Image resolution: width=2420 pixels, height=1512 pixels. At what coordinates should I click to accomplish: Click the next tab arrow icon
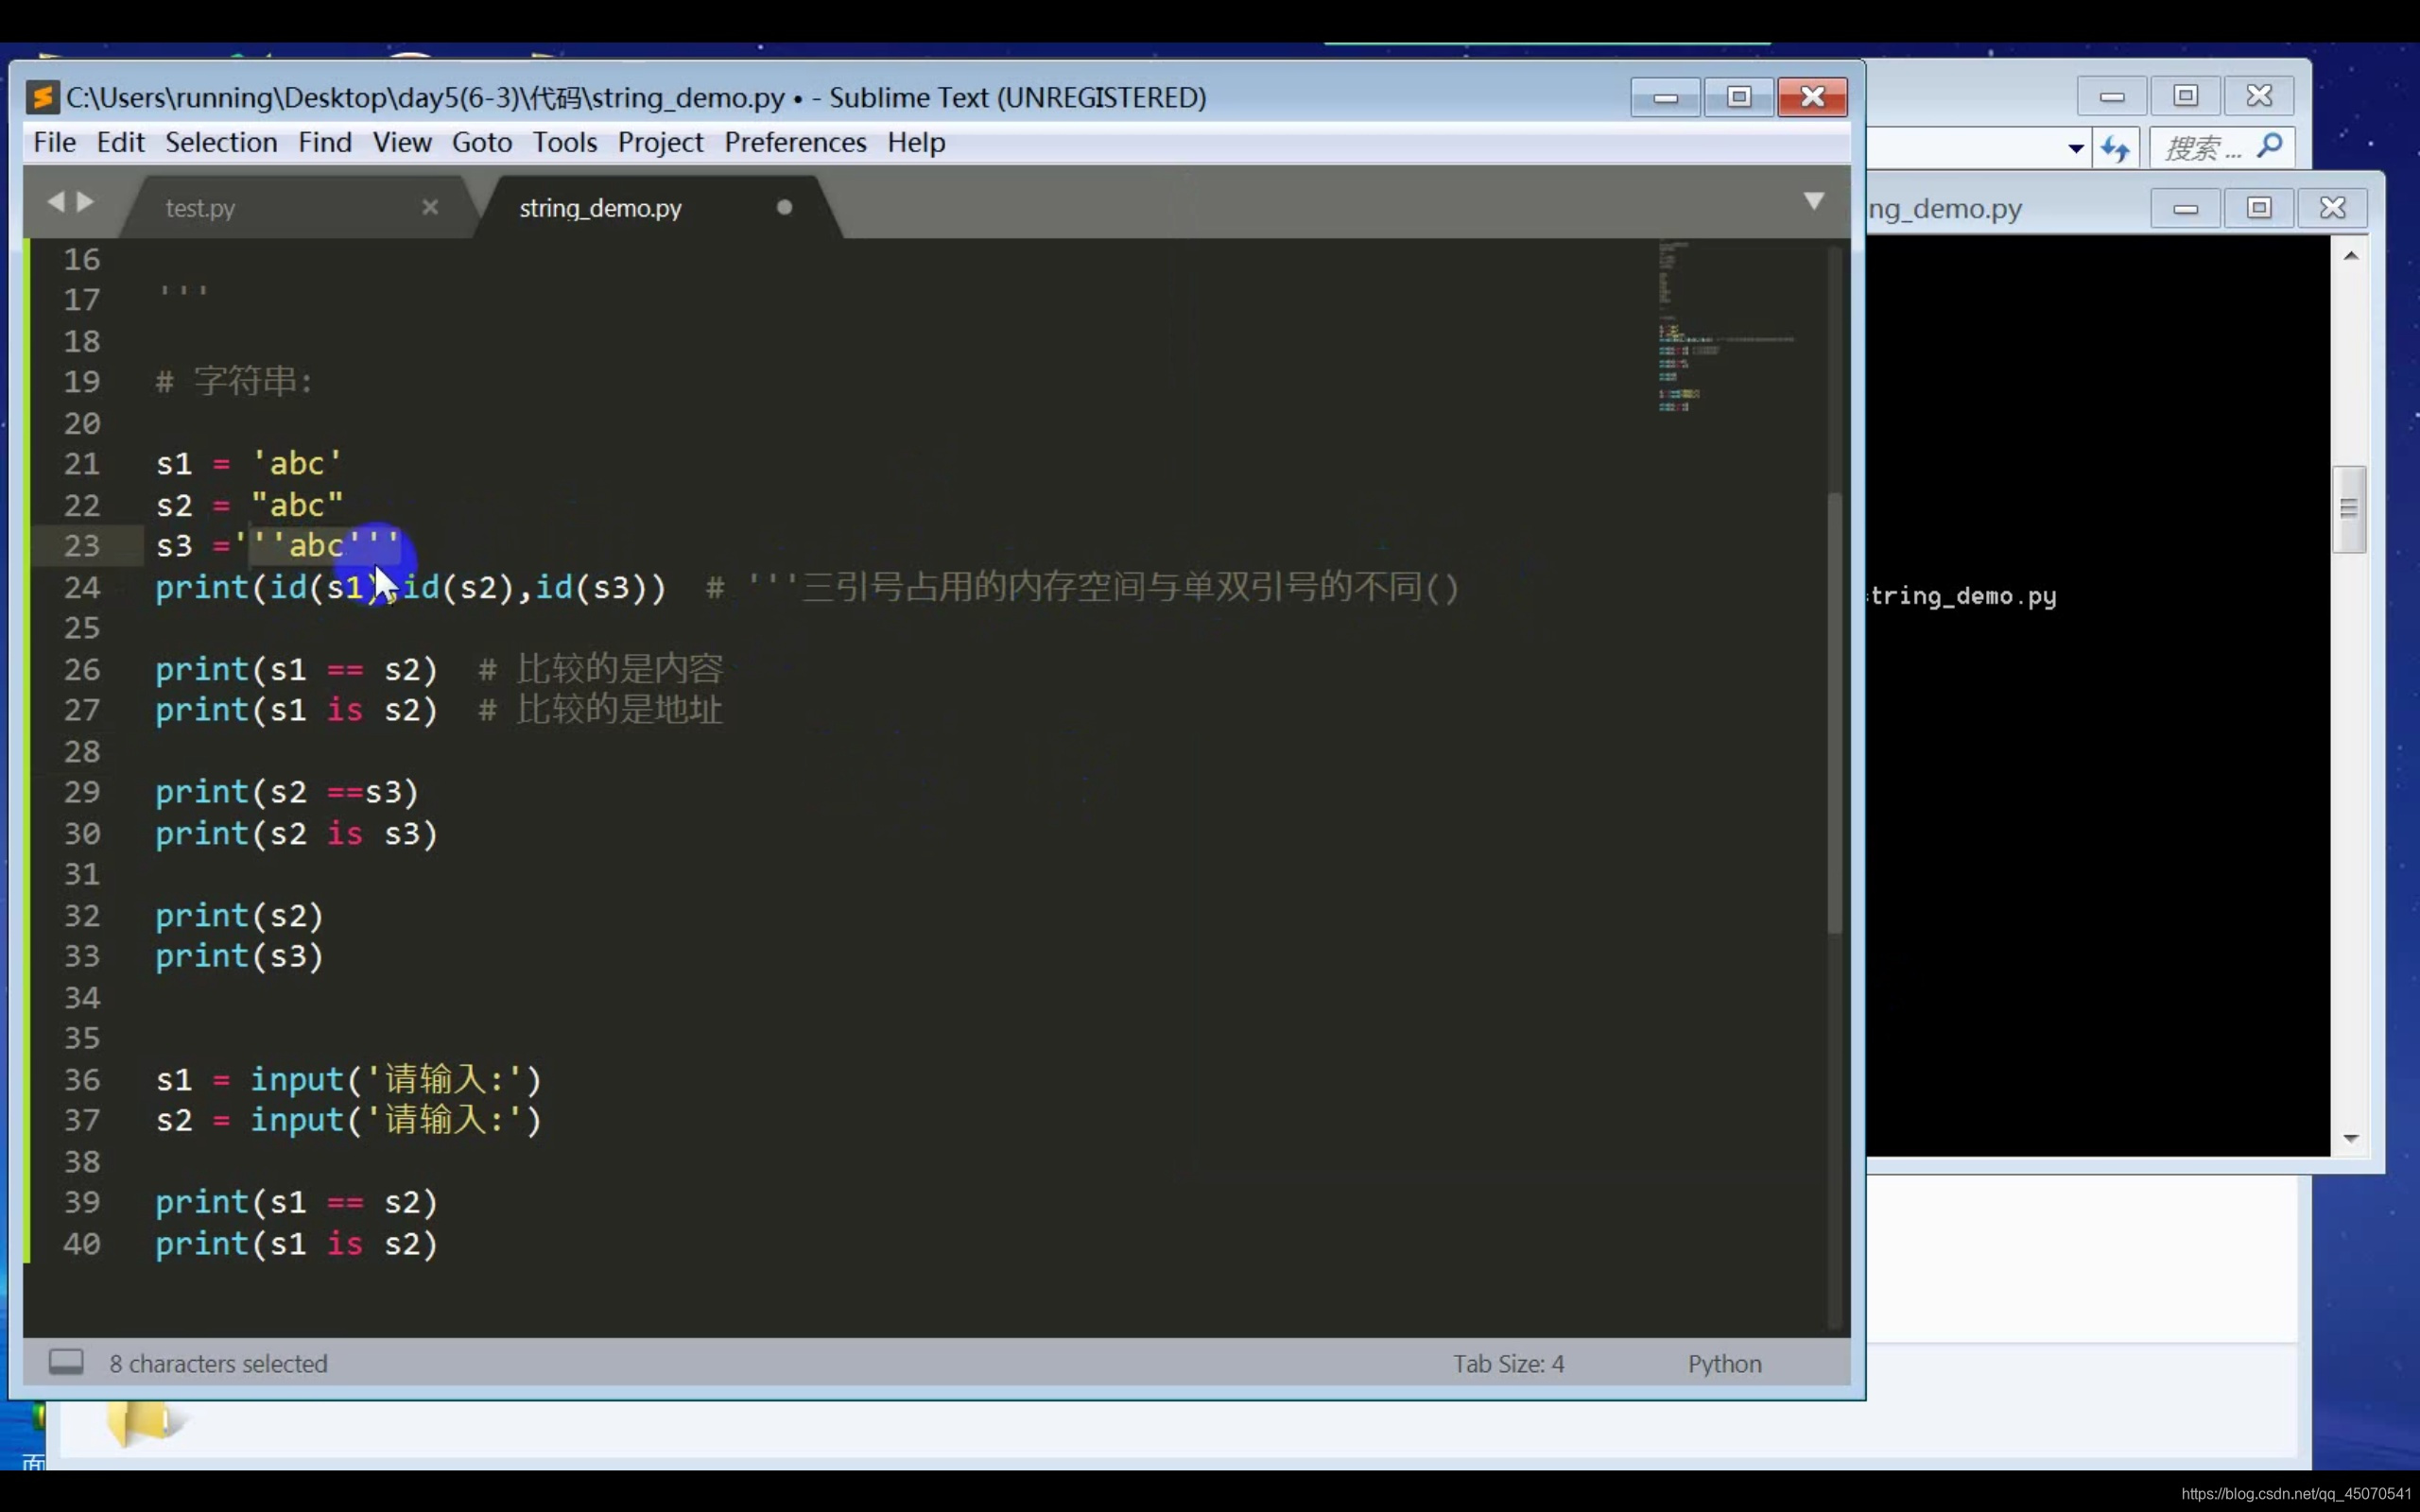click(87, 202)
